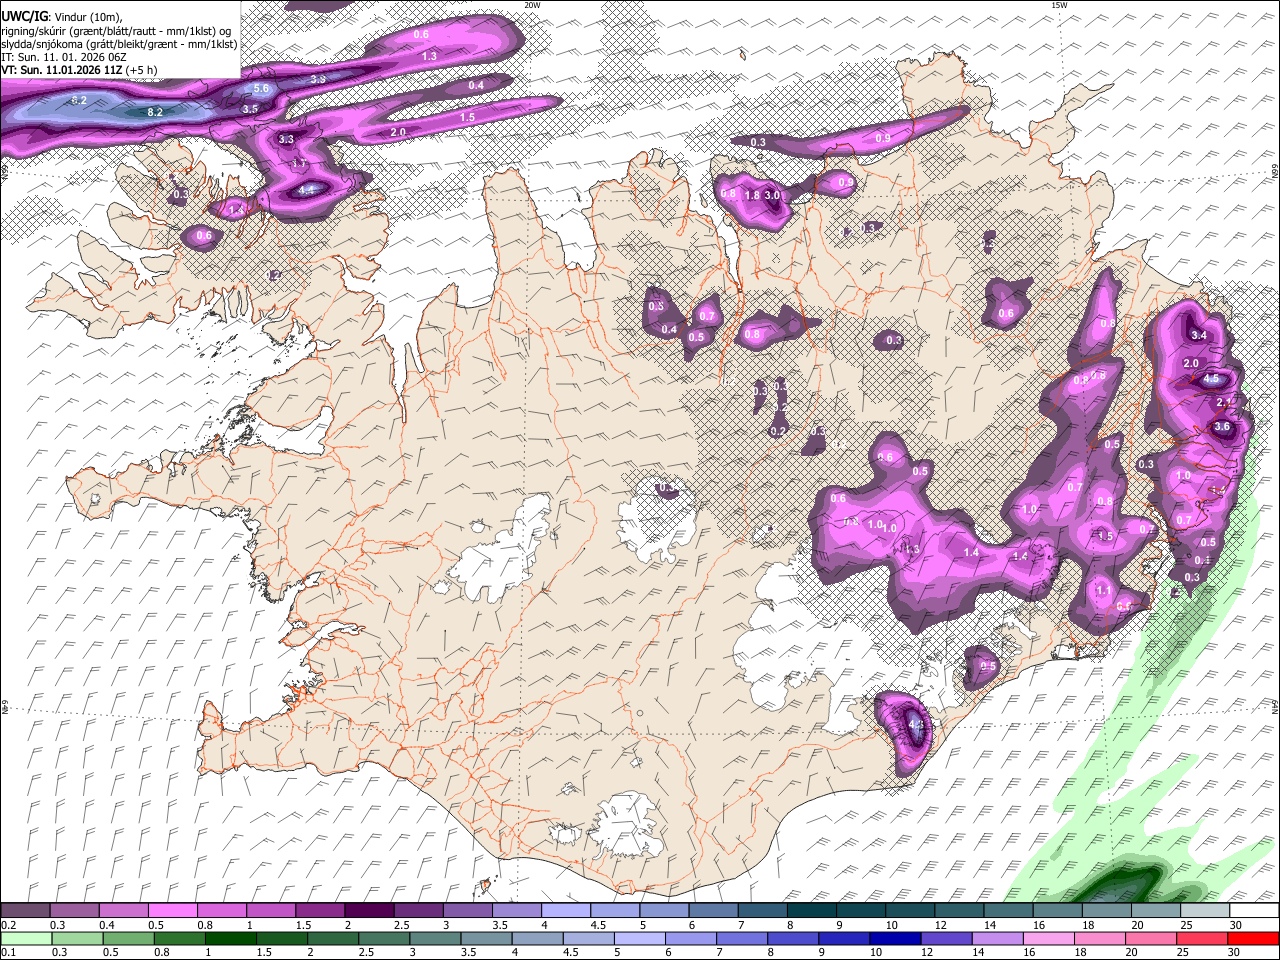Viewport: 1280px width, 960px height.
Task: Pick the pale grey swatch between 25 and 30, upper row
Action: click(1203, 911)
